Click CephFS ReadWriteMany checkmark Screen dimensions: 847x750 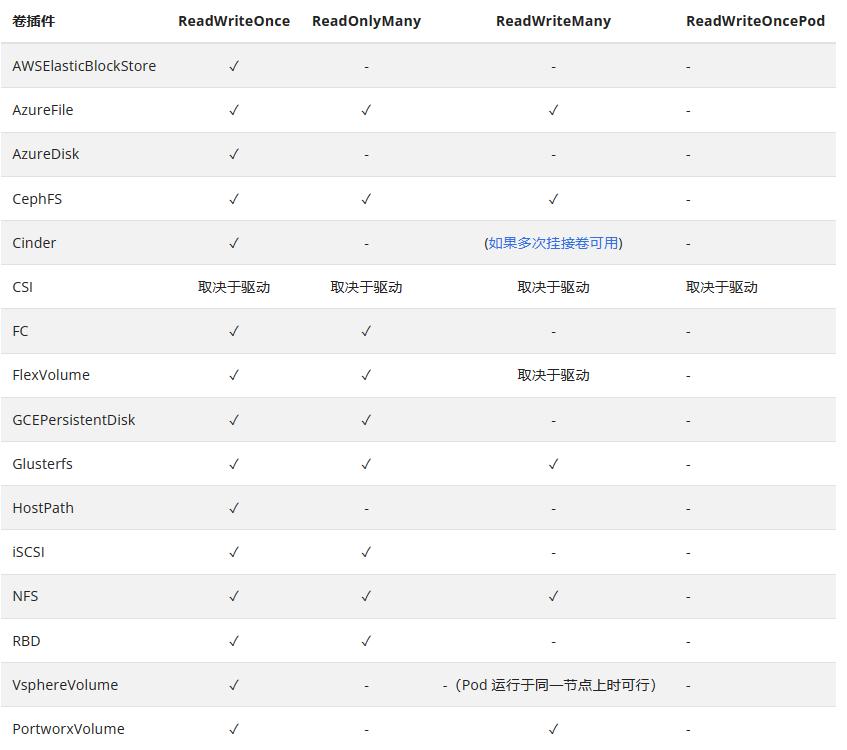(553, 199)
